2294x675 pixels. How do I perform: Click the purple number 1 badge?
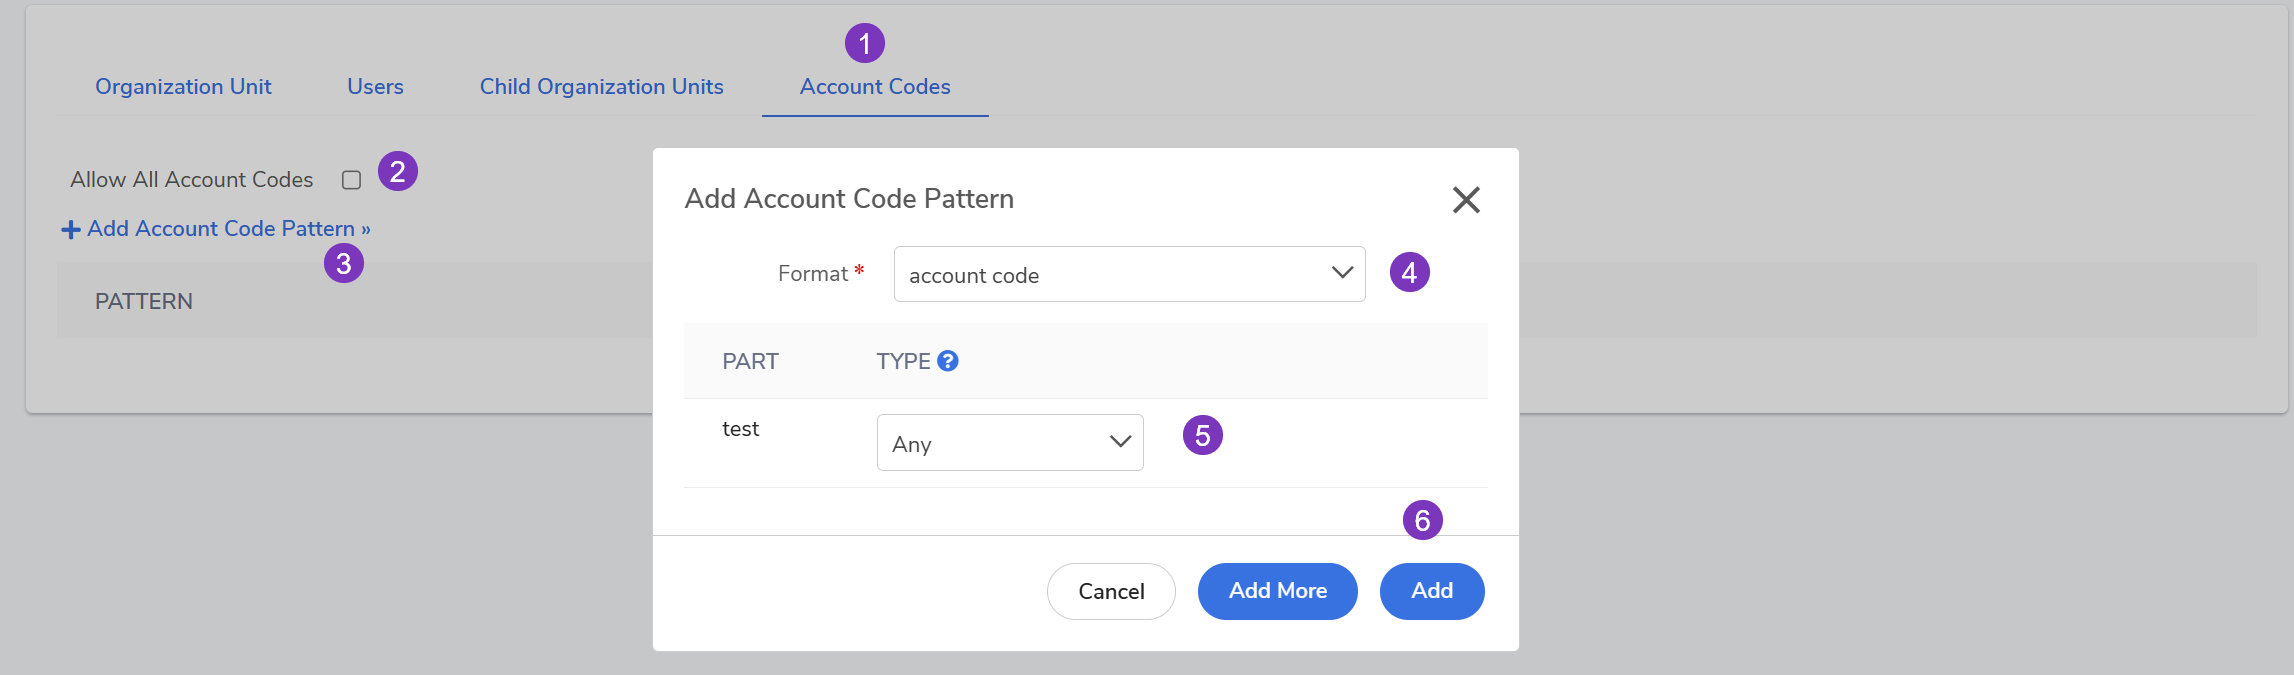(x=864, y=43)
